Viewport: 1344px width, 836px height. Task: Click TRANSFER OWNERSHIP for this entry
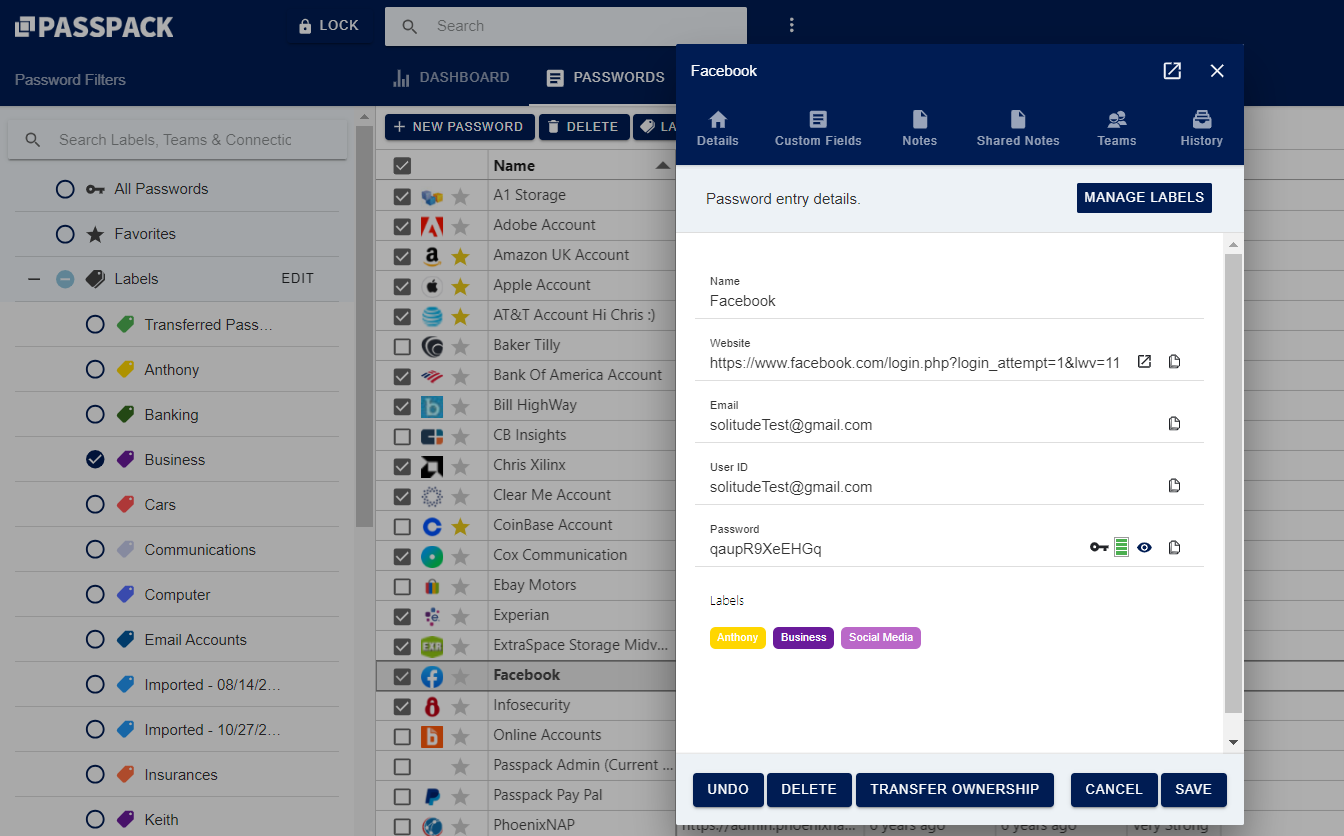pos(954,789)
